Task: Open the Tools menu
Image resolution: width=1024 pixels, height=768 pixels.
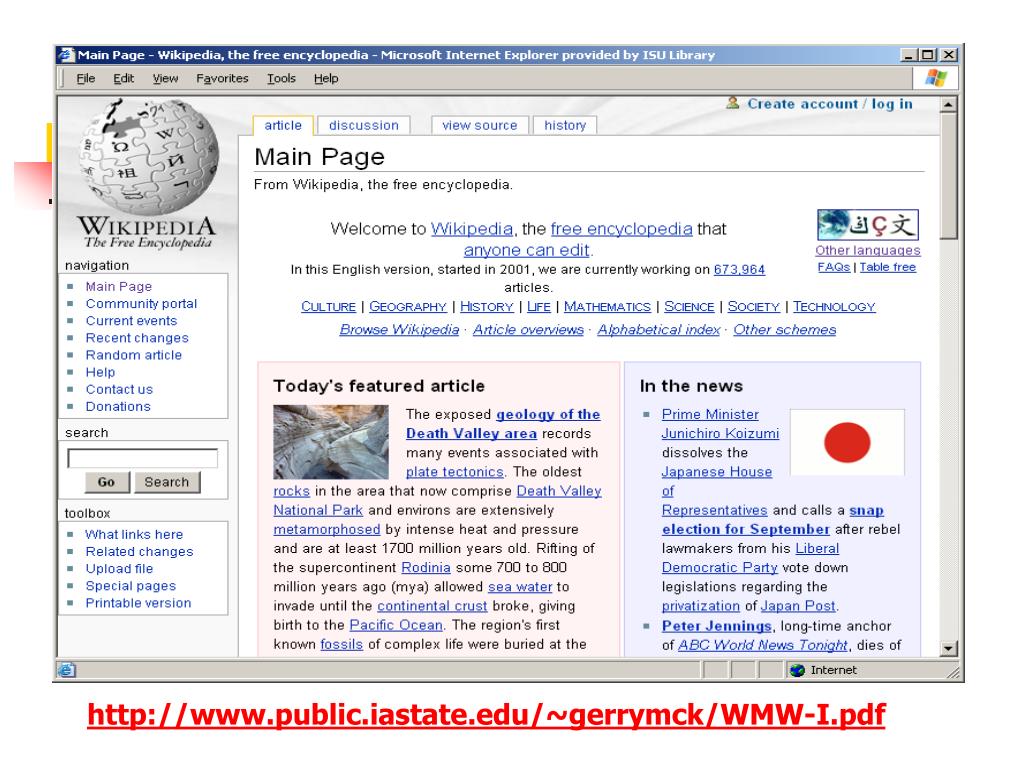Action: coord(281,78)
